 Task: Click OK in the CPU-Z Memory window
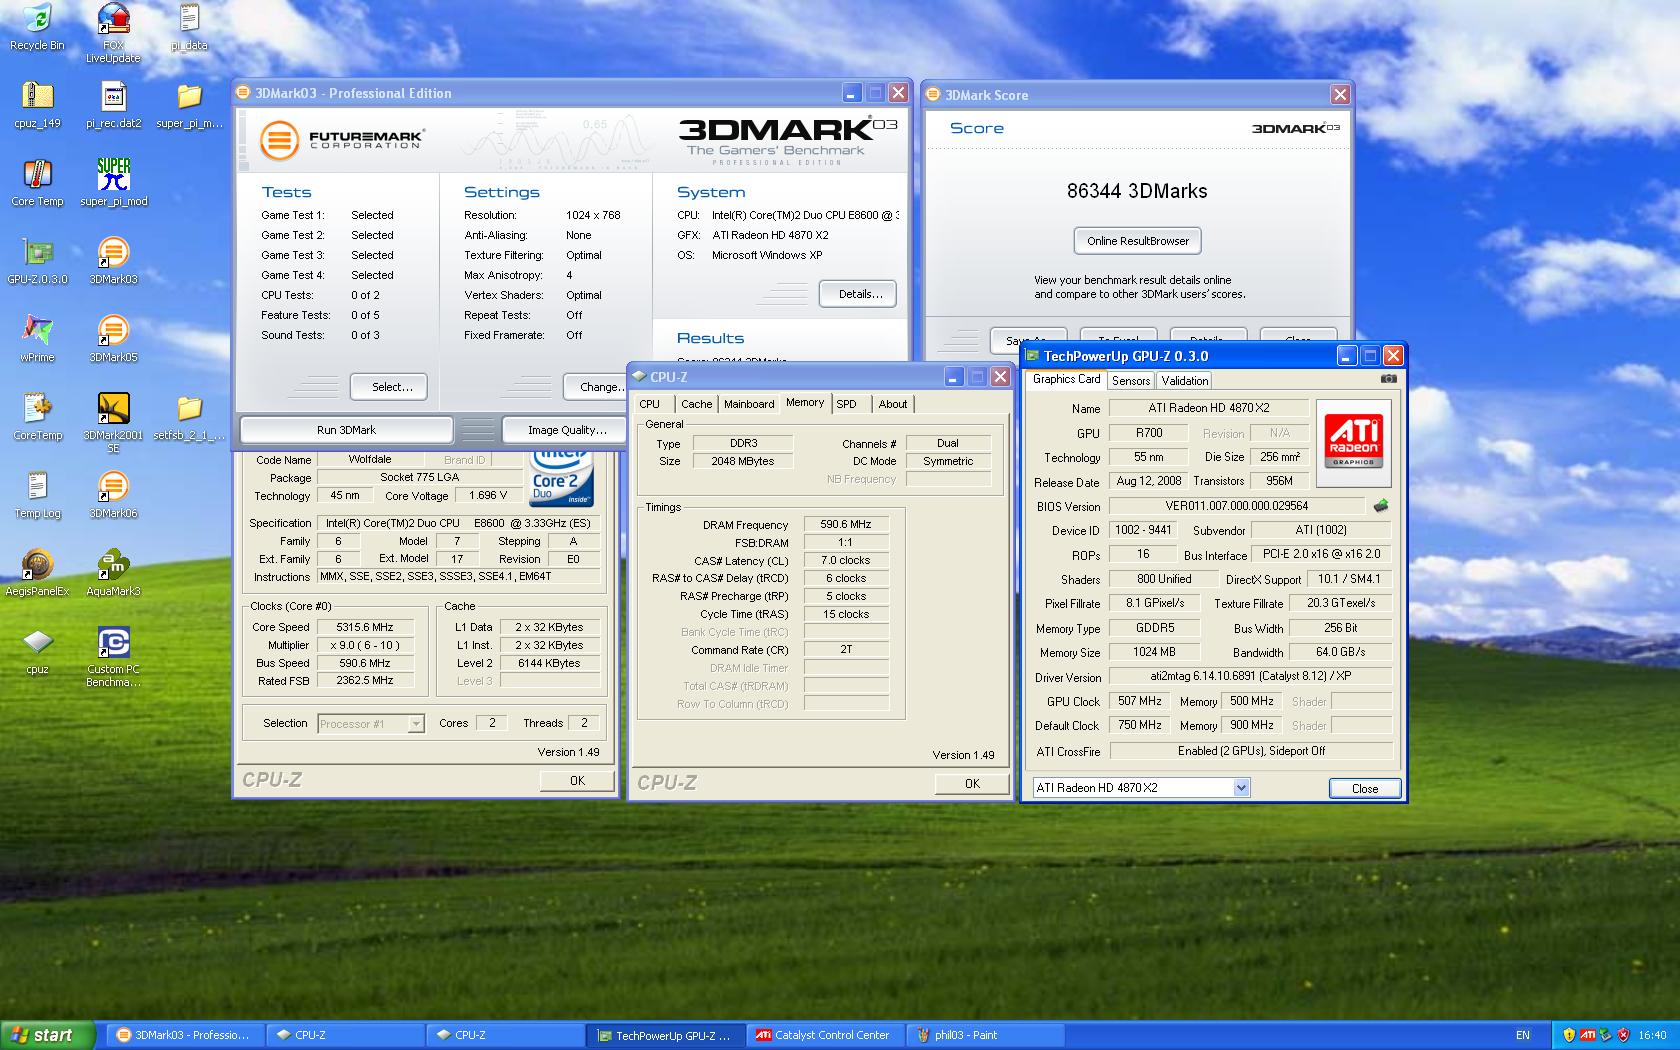pyautogui.click(x=972, y=784)
